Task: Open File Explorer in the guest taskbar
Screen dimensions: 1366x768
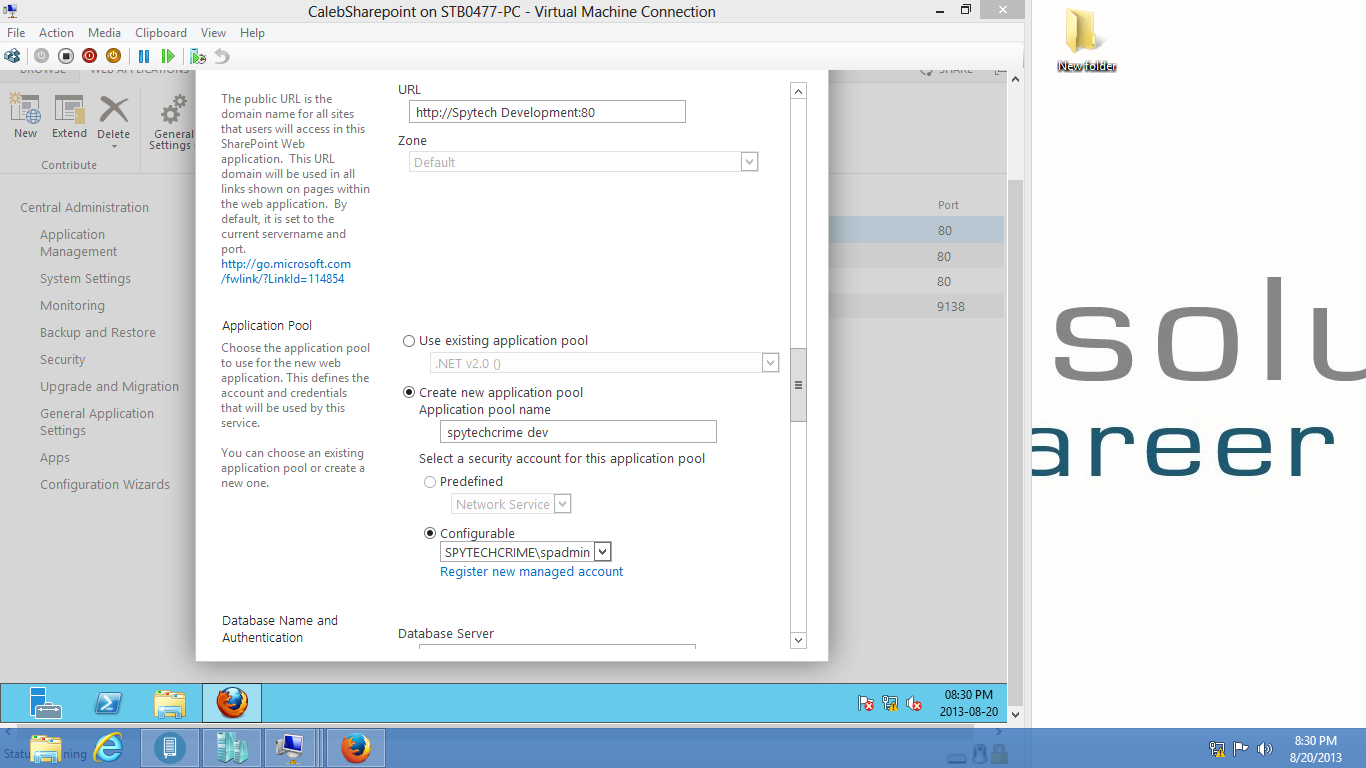Action: tap(170, 703)
